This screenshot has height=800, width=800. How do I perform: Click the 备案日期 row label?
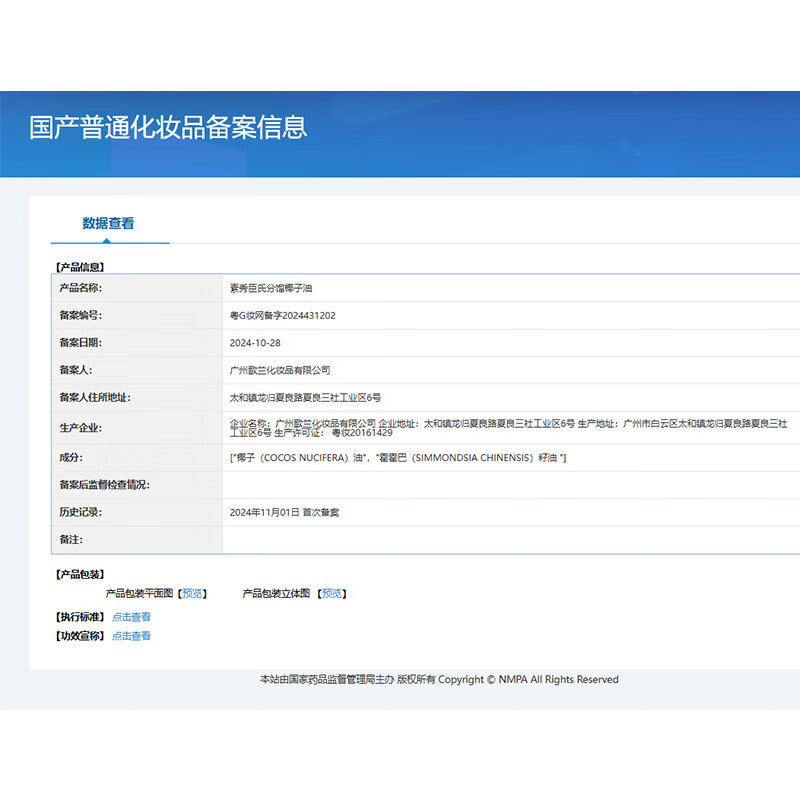pyautogui.click(x=81, y=343)
